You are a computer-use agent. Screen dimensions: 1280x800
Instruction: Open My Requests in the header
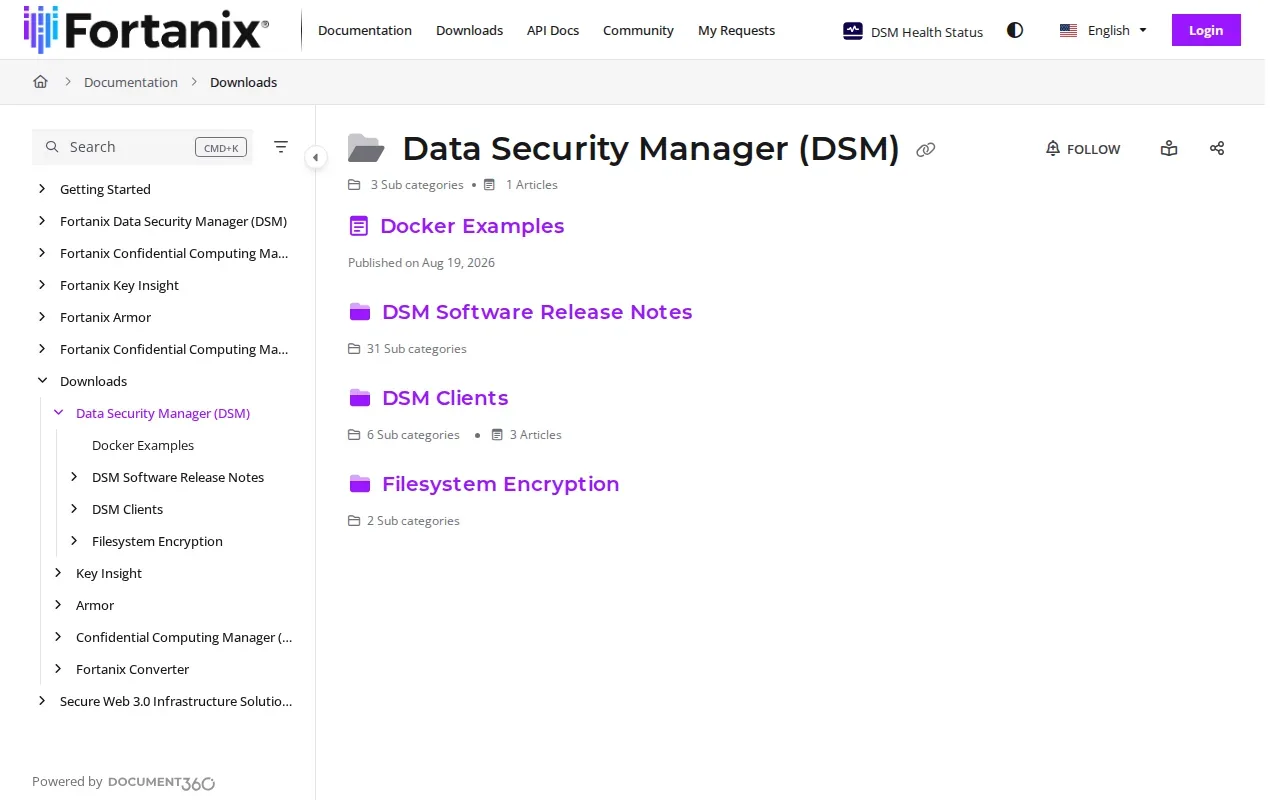pyautogui.click(x=736, y=31)
